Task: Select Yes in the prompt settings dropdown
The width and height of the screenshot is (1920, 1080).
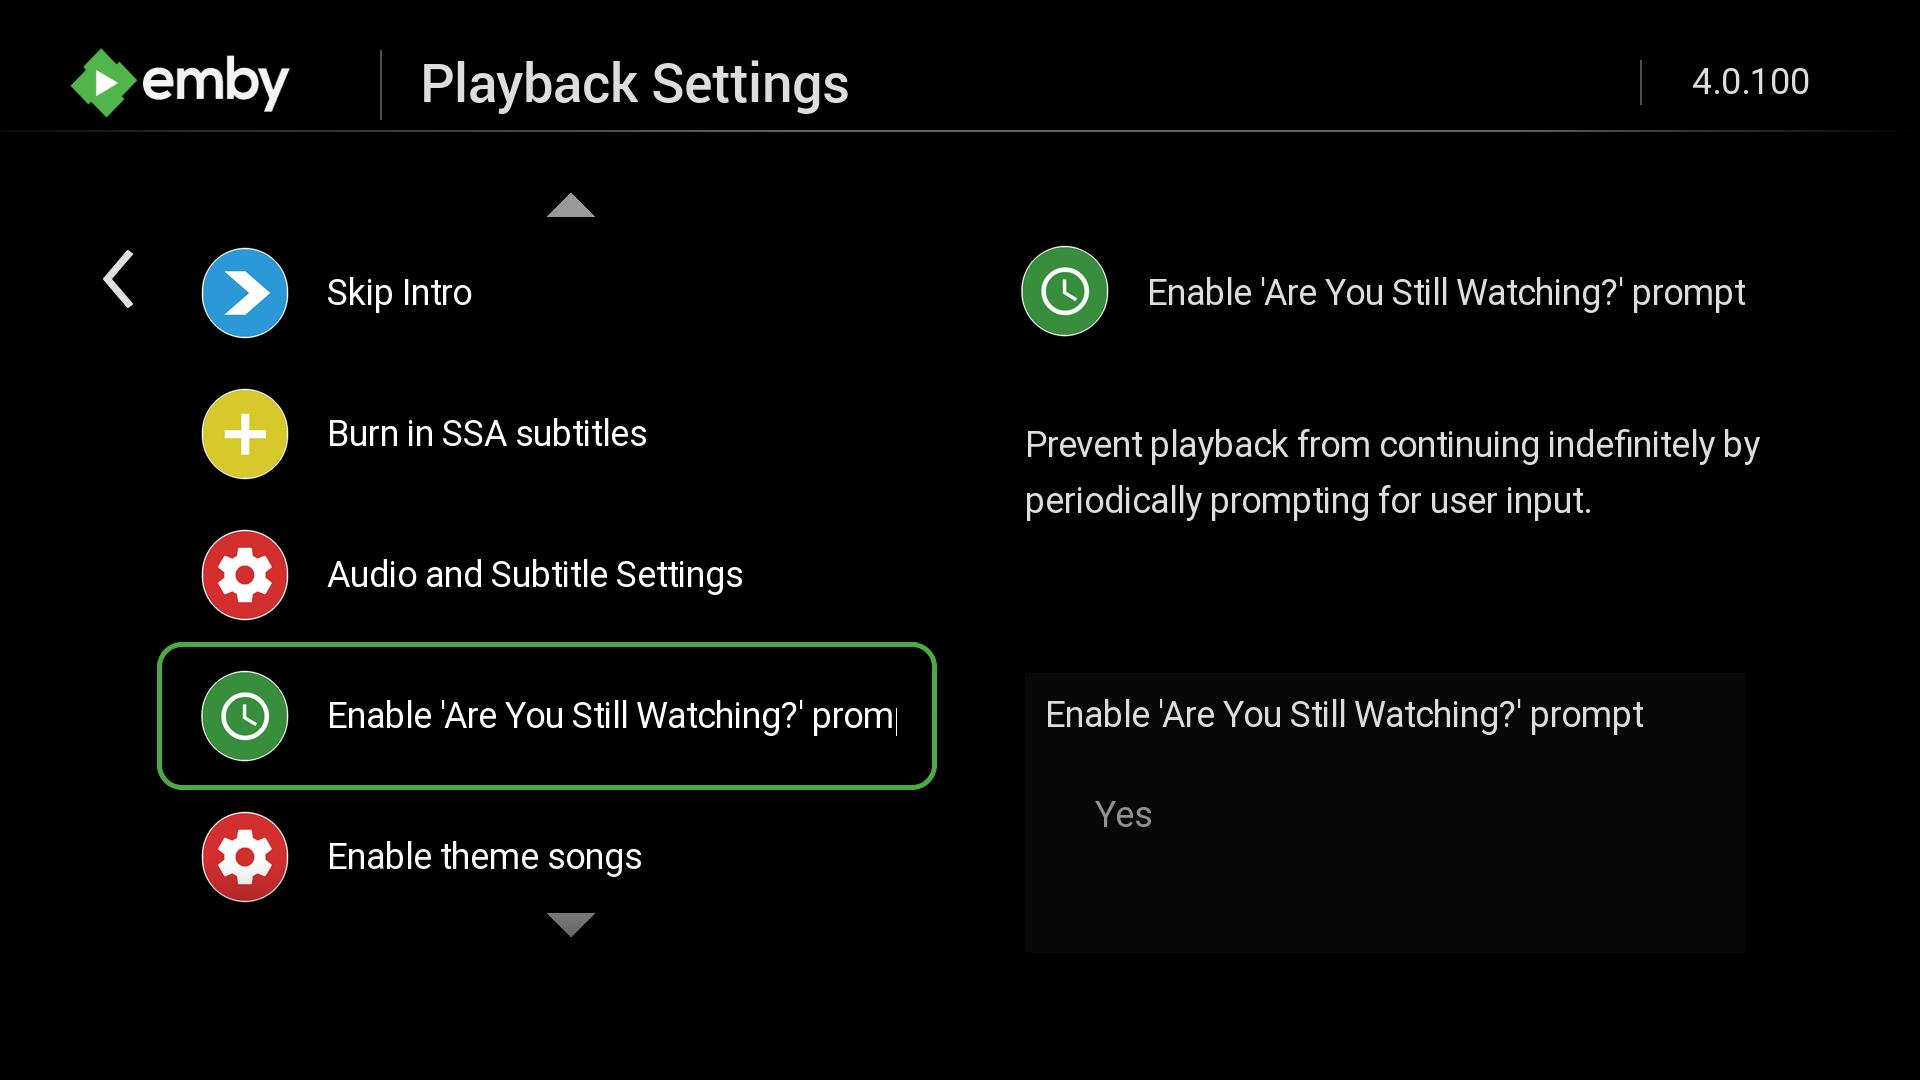Action: [1124, 814]
